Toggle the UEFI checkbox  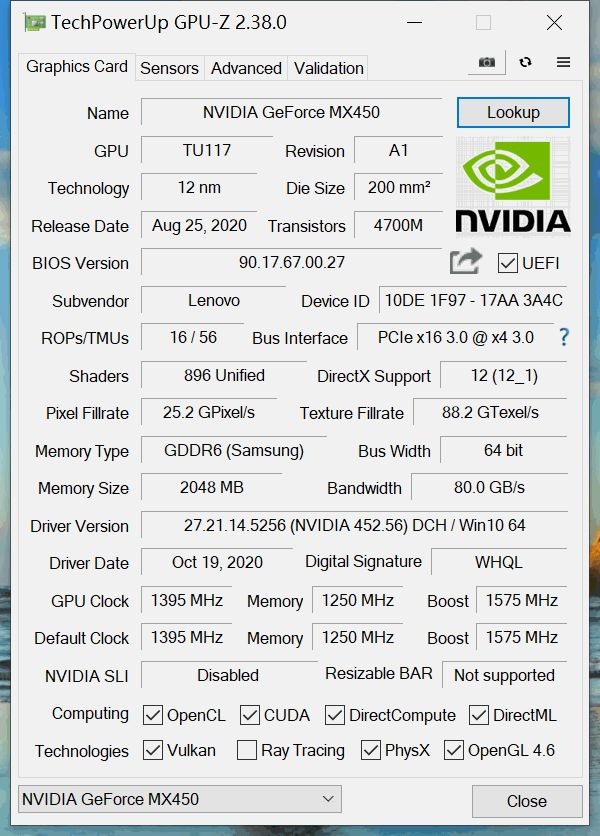pos(507,263)
